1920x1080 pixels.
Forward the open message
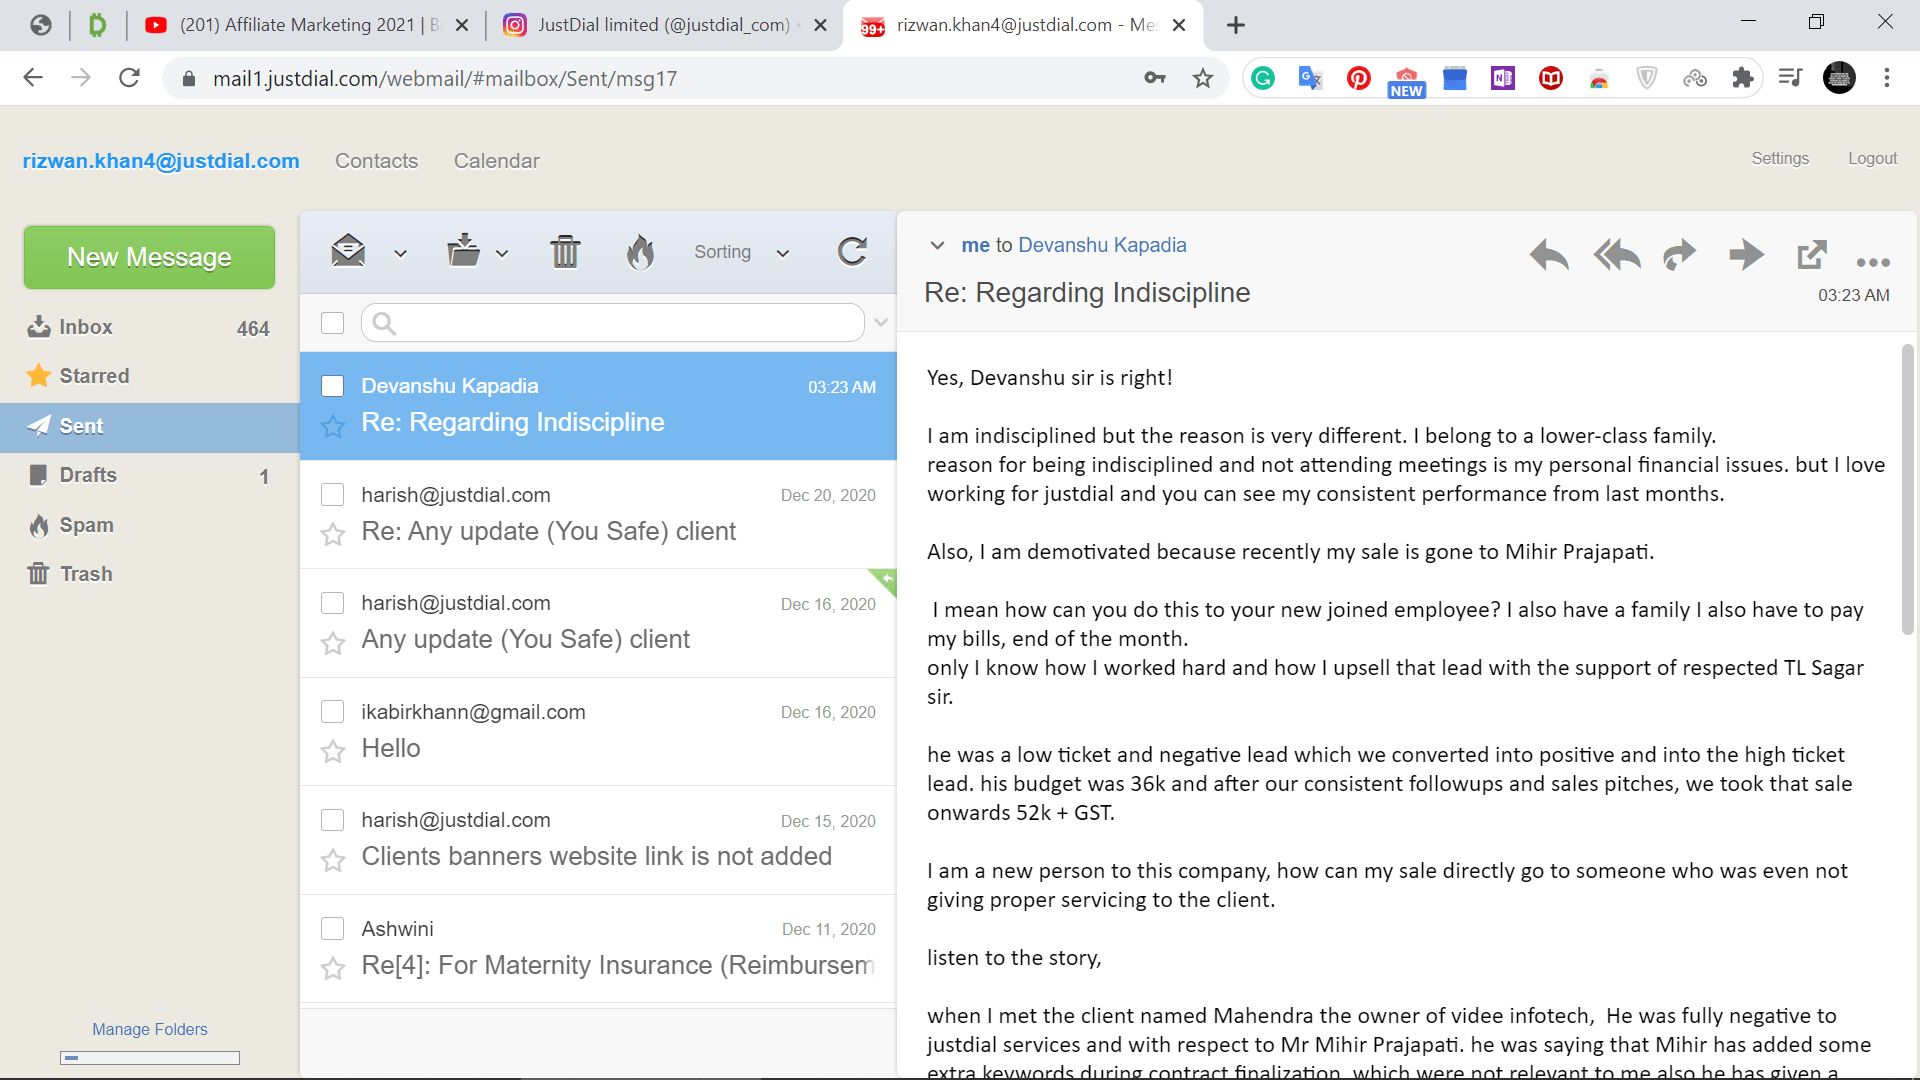pos(1680,255)
